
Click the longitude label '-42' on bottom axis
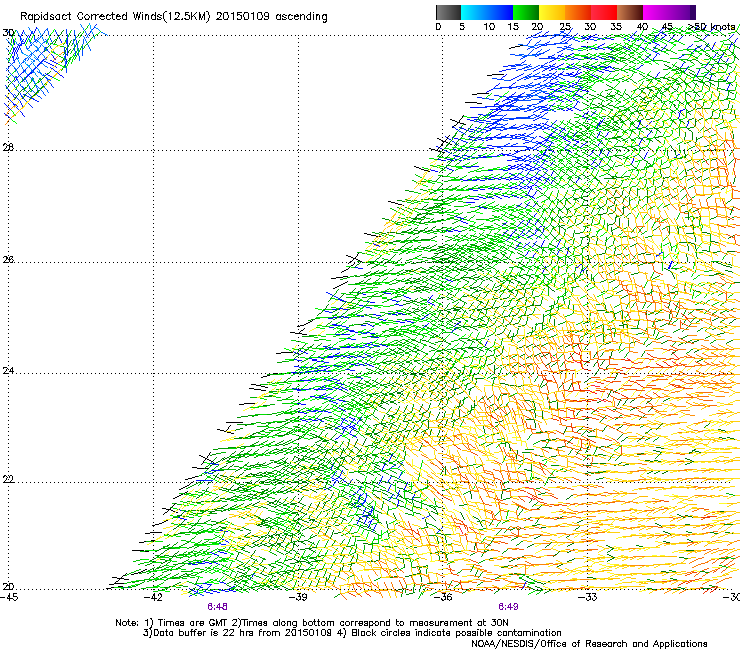(153, 597)
